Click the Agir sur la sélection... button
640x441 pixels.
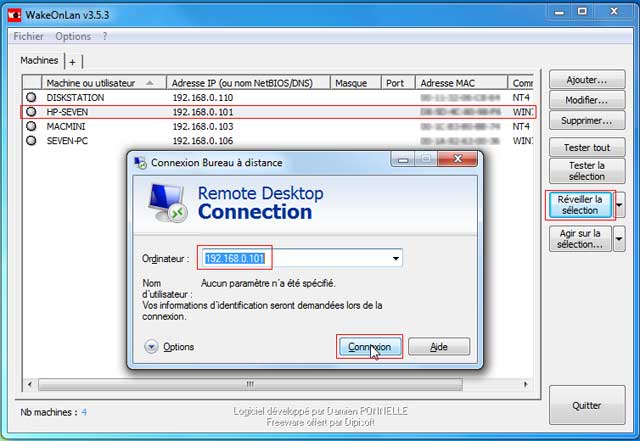580,238
